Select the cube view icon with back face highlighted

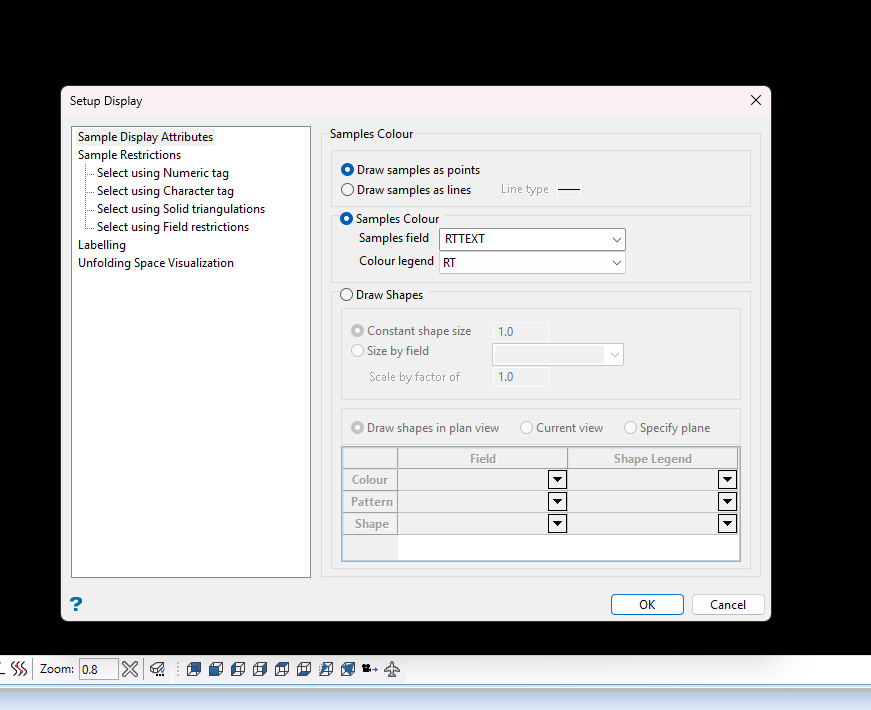(194, 669)
